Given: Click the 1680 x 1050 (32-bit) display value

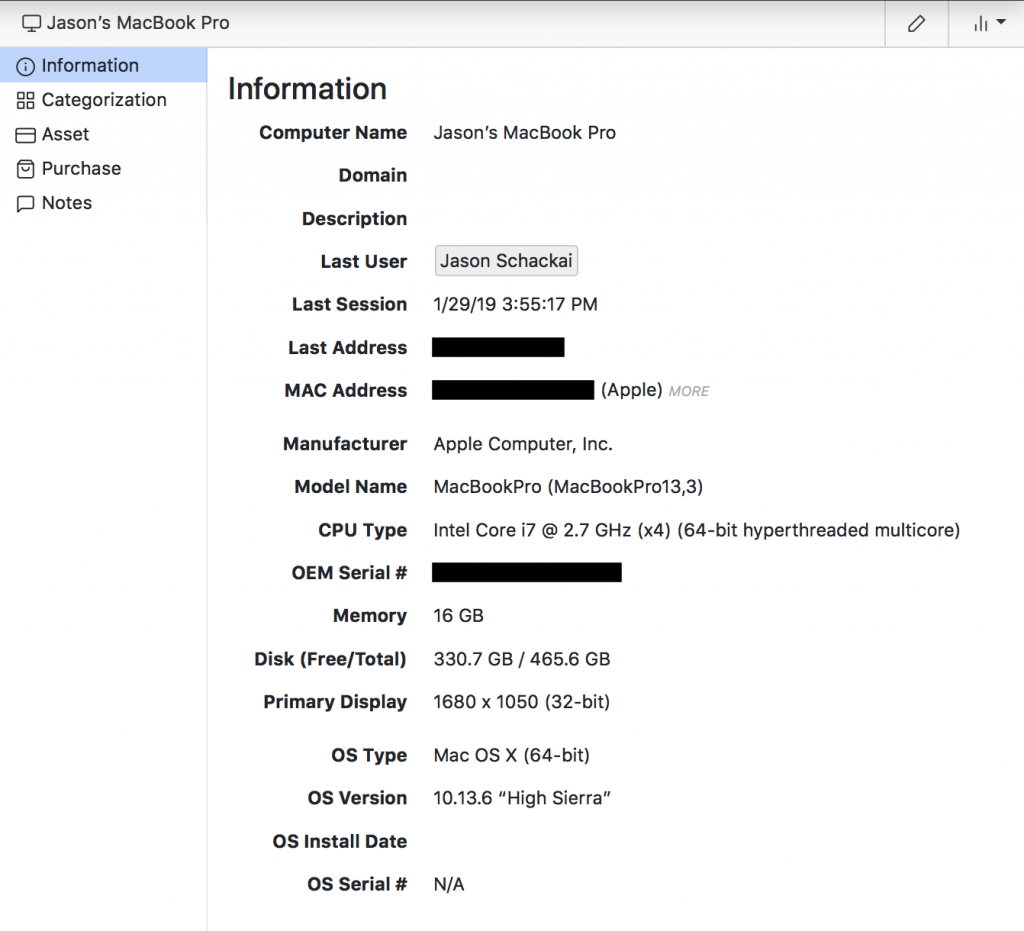Looking at the screenshot, I should (x=522, y=702).
